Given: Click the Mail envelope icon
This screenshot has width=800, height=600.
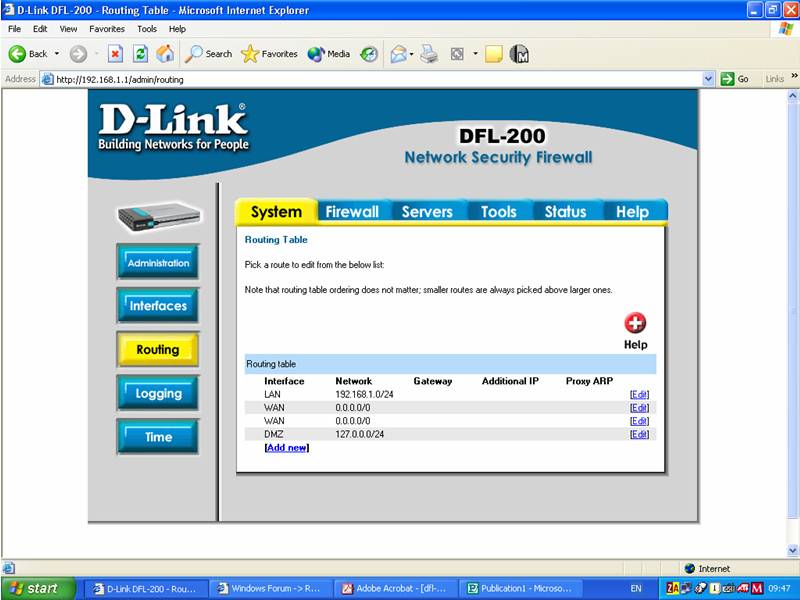Looking at the screenshot, I should pos(398,54).
